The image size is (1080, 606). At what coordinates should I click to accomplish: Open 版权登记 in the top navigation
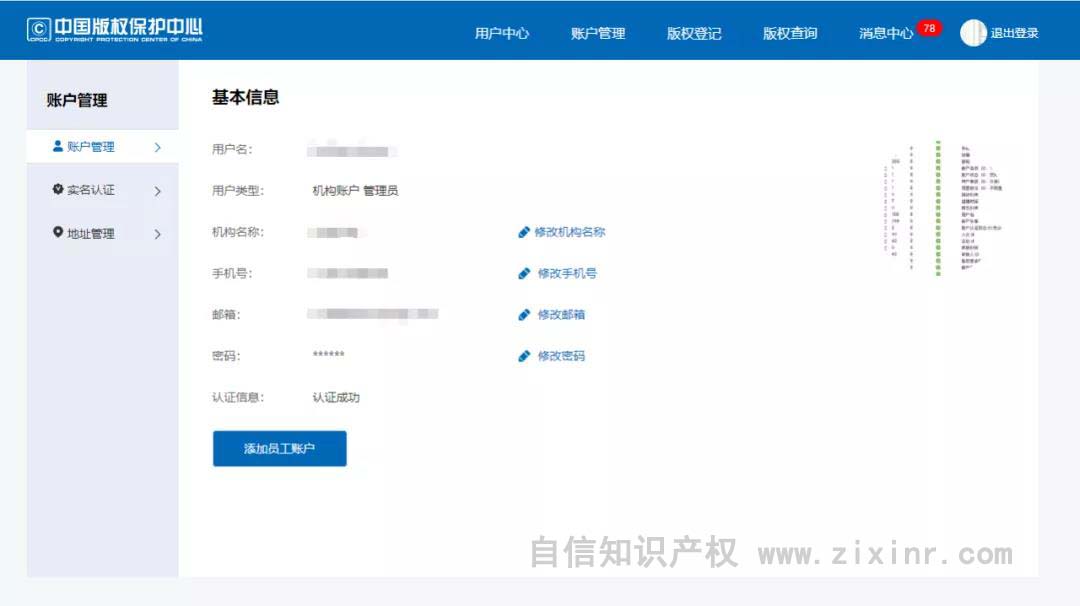pyautogui.click(x=694, y=33)
